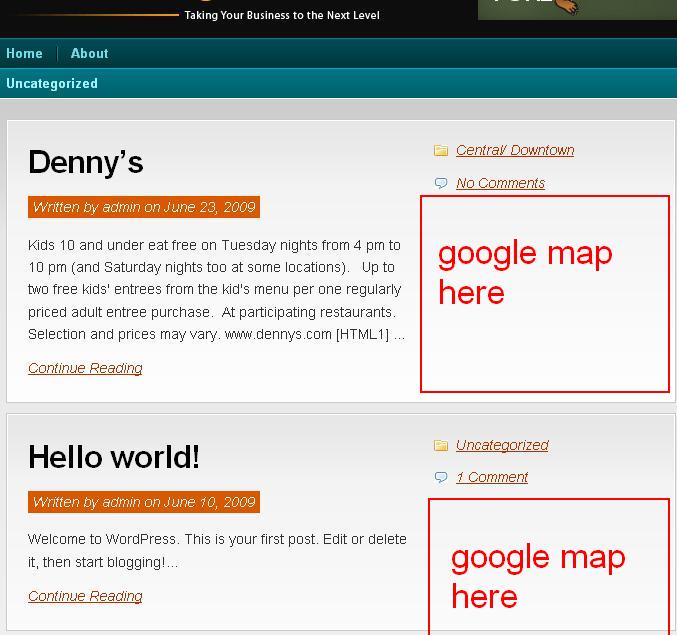
Task: Open the 1 Comment link for Hello world!
Action: click(x=492, y=477)
